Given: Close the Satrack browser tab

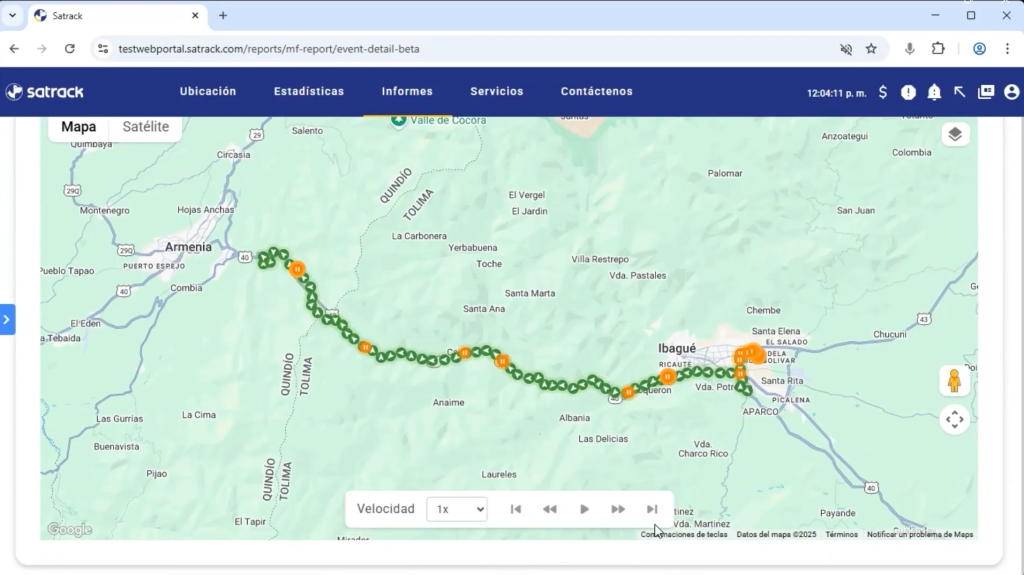Looking at the screenshot, I should [195, 16].
